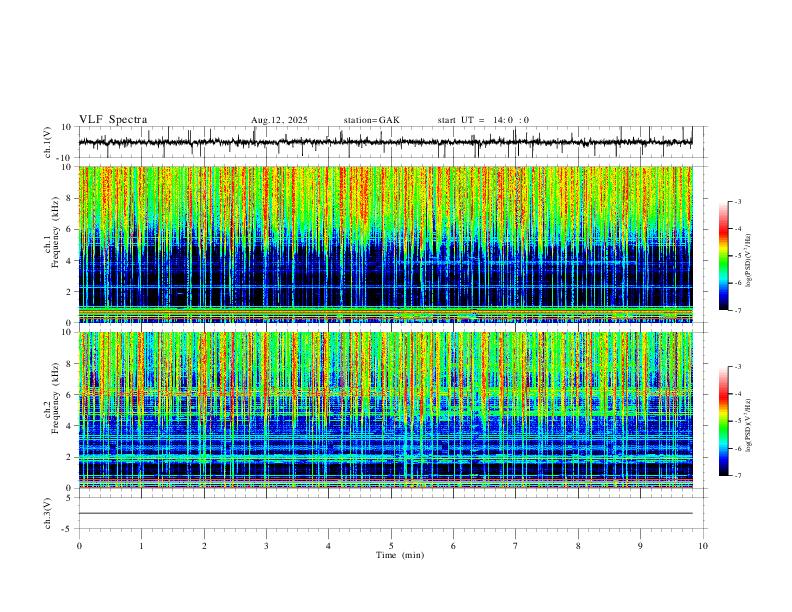Click time axis tick label "5"
792x612 pixels.
click(x=391, y=546)
